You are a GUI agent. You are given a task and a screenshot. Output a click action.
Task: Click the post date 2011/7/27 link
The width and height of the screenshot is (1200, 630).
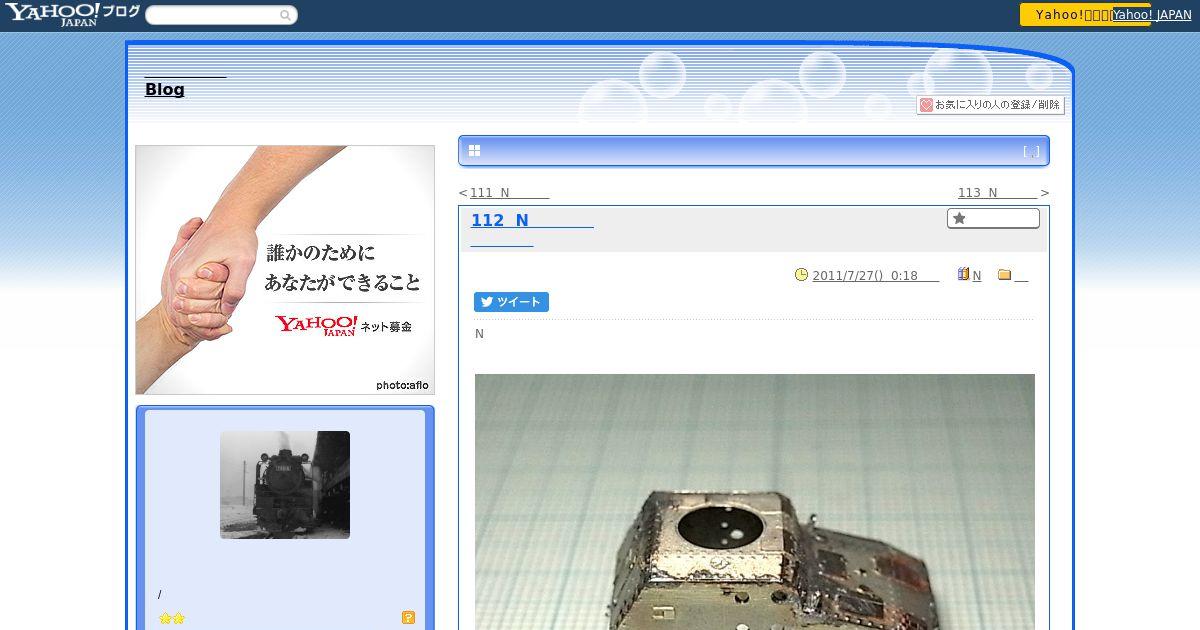[x=875, y=276]
